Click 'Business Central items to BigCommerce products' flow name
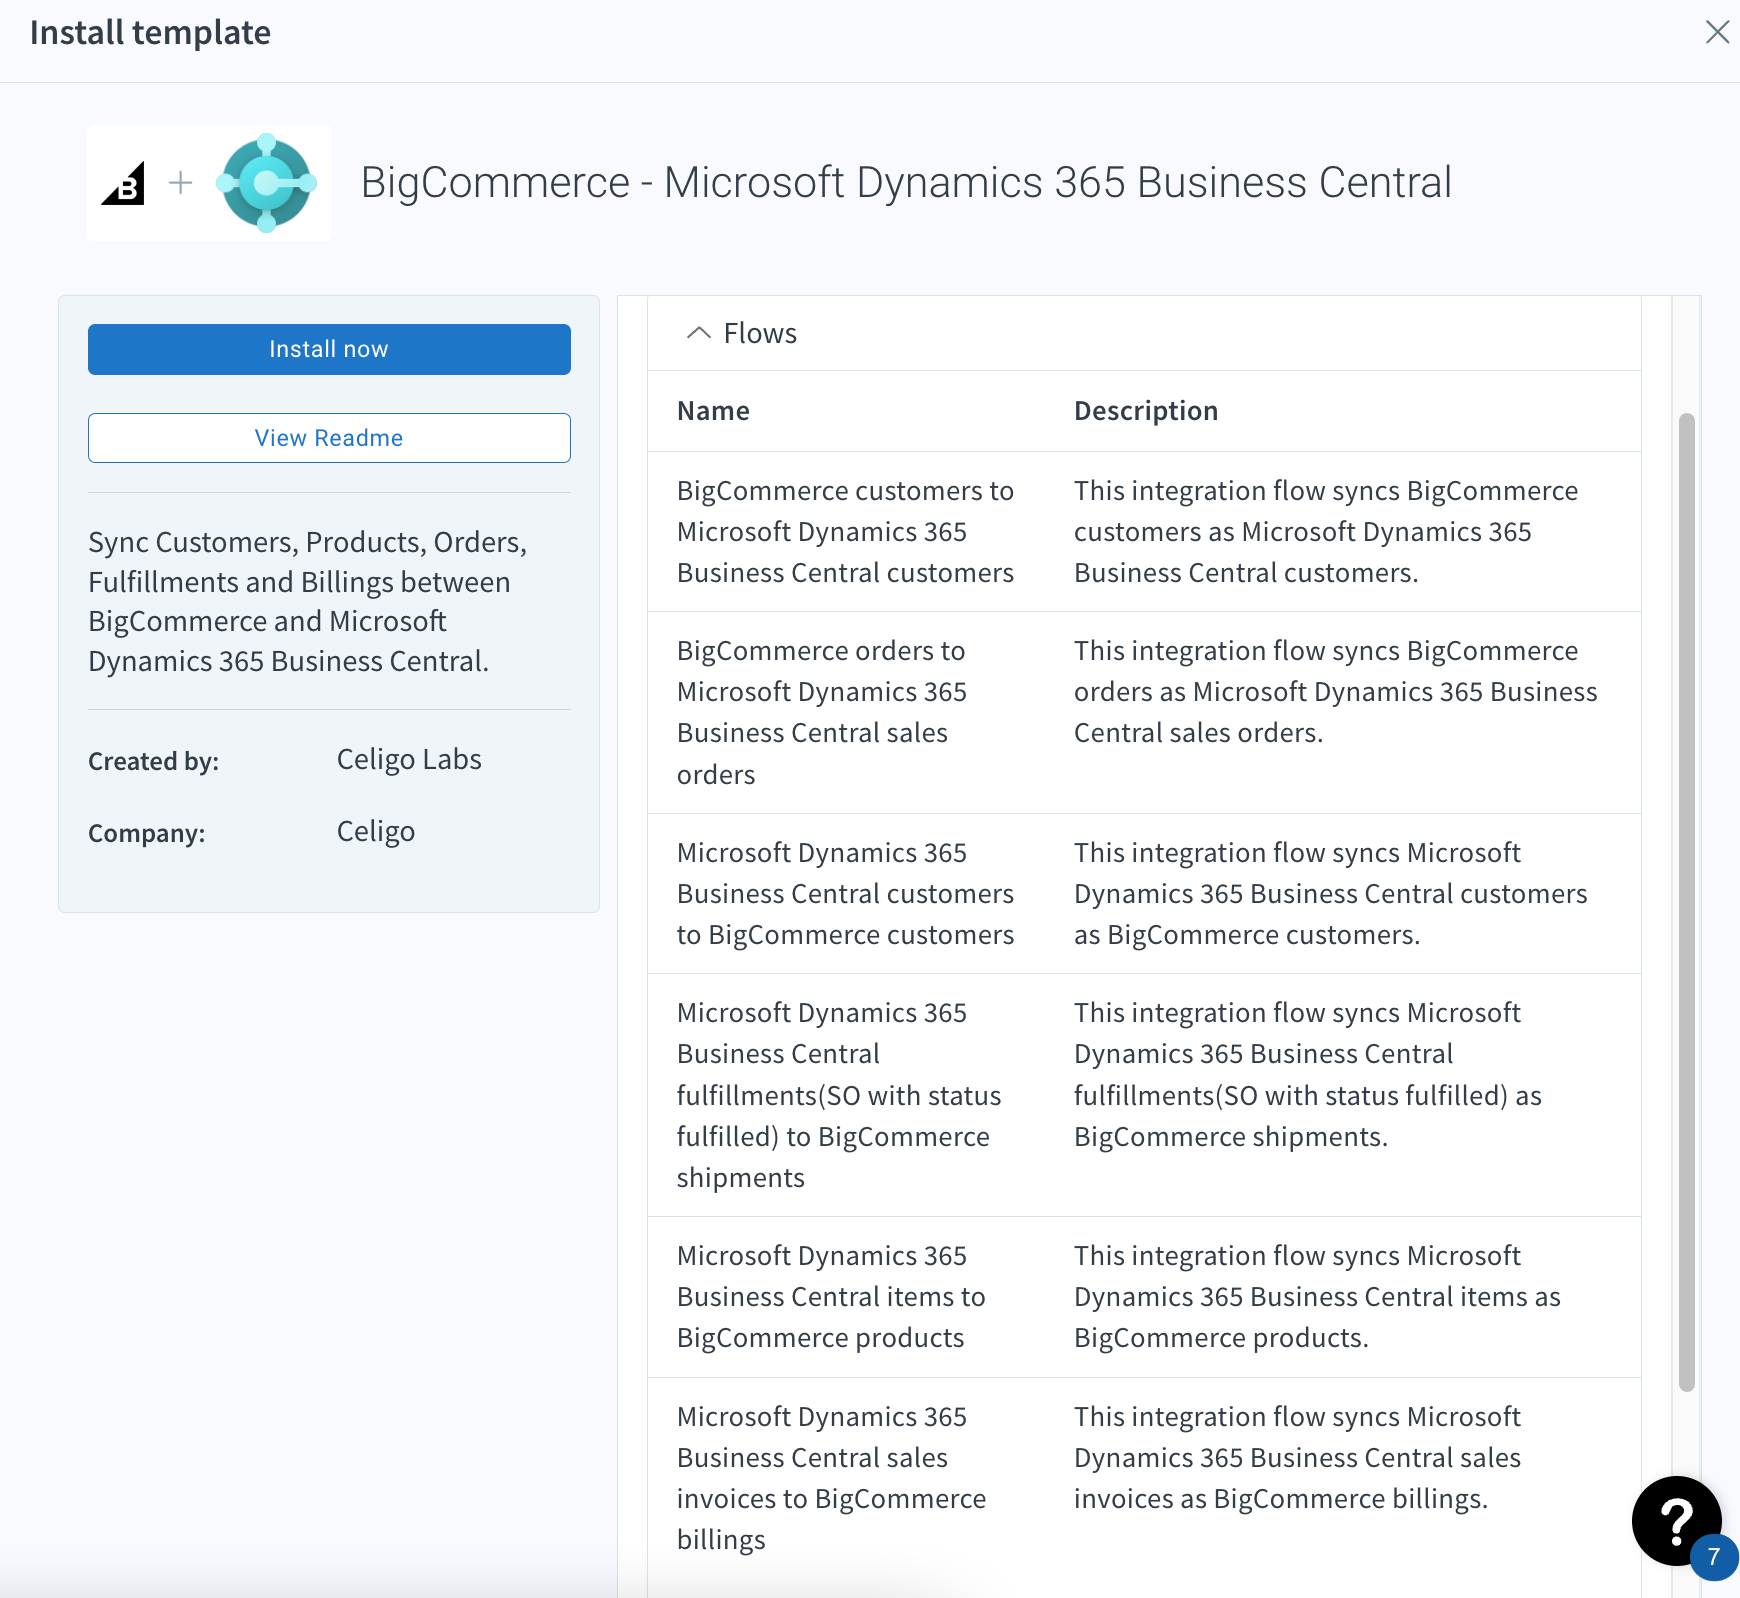The image size is (1740, 1598). point(831,1297)
